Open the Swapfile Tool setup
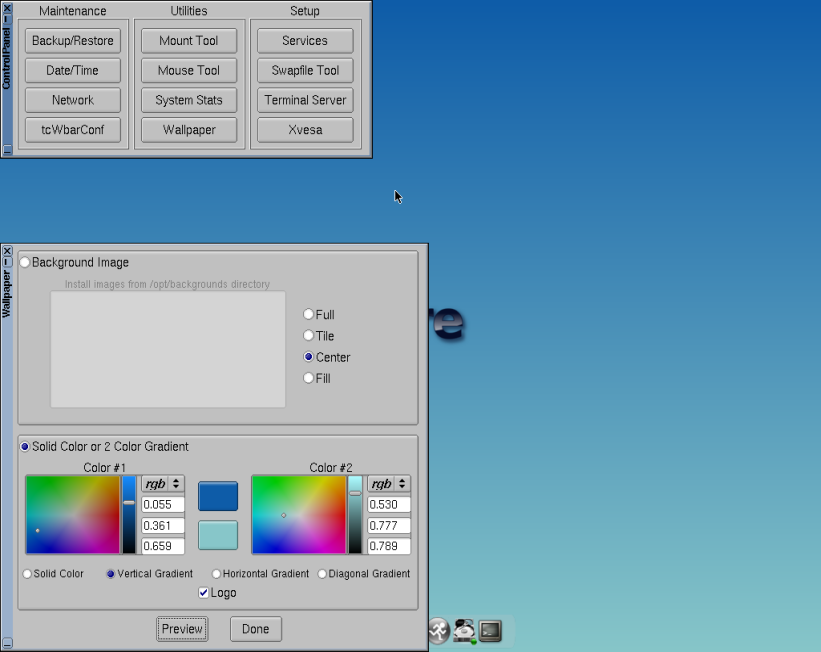Image resolution: width=821 pixels, height=652 pixels. 305,71
